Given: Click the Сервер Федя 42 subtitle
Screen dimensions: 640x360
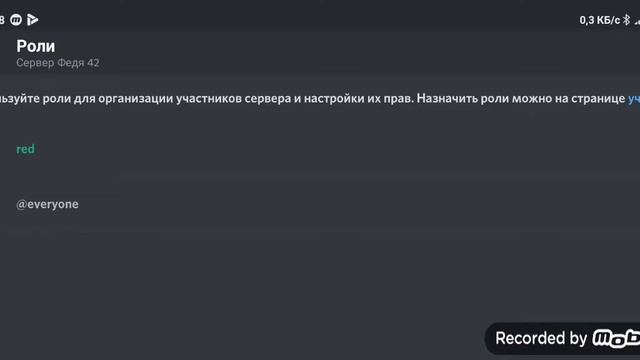Looking at the screenshot, I should click(x=58, y=63).
